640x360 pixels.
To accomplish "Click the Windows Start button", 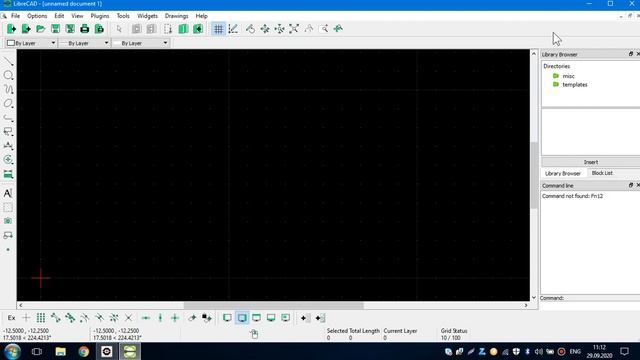I will 13,351.
